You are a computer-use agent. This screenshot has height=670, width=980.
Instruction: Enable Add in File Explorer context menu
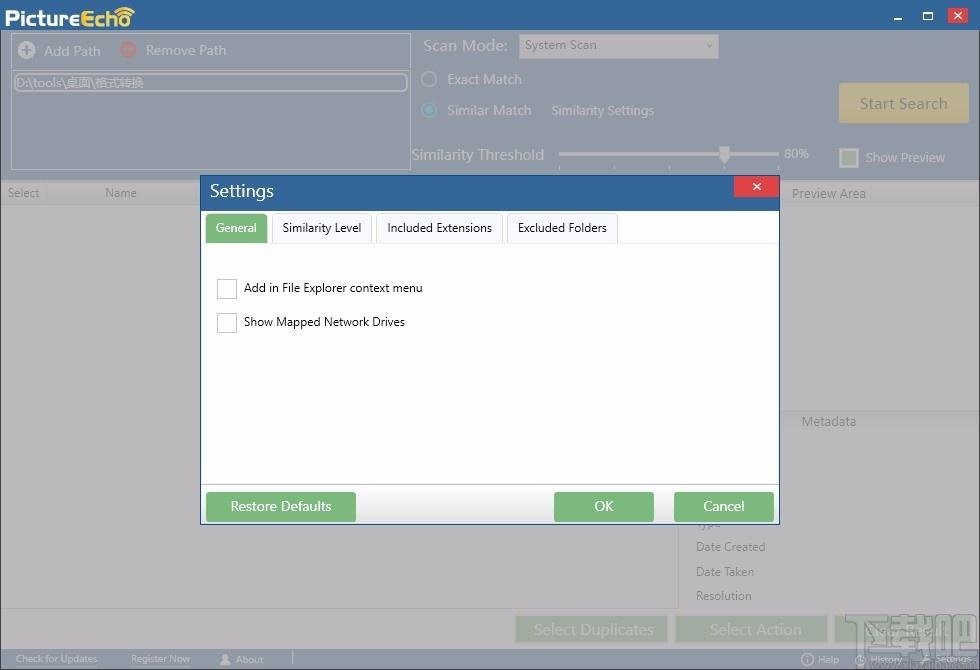226,288
